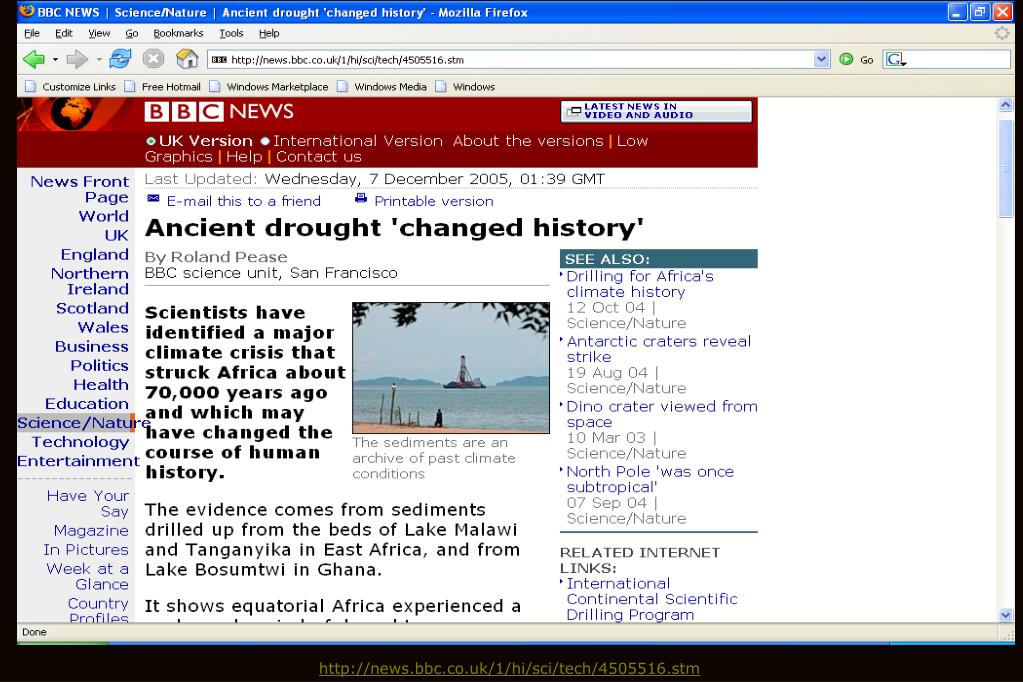Open the View menu
1023x682 pixels.
[99, 33]
